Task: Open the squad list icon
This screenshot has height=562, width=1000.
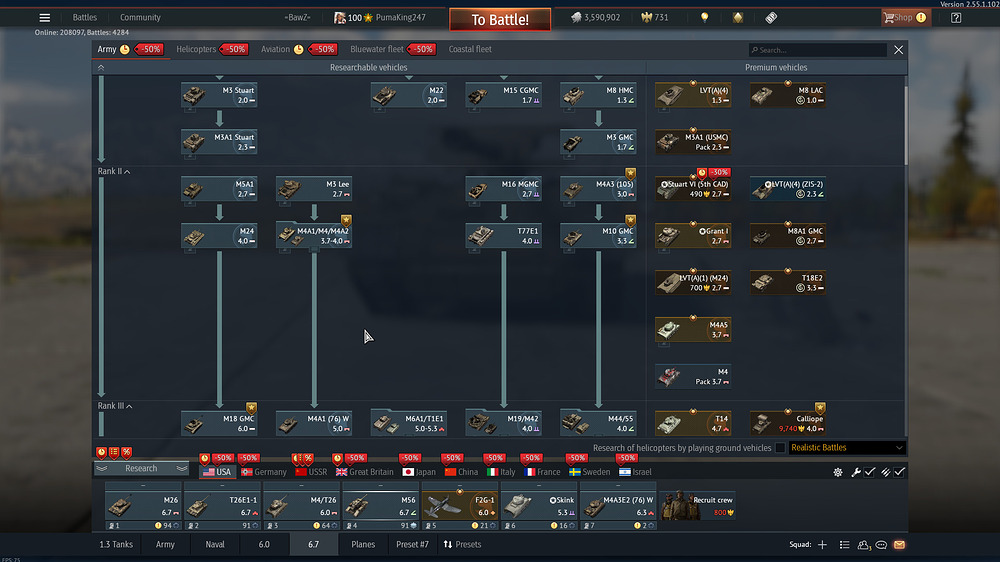Action: pyautogui.click(x=844, y=545)
